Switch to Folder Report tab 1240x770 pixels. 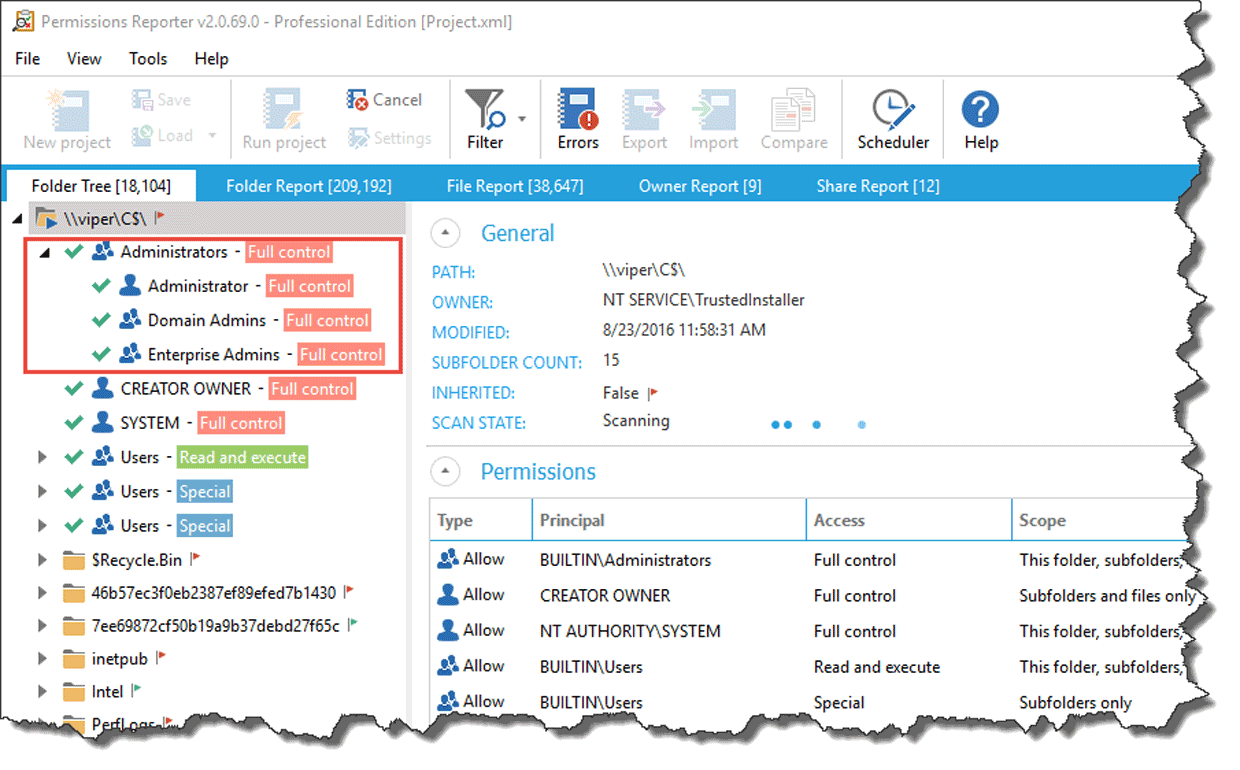point(308,186)
